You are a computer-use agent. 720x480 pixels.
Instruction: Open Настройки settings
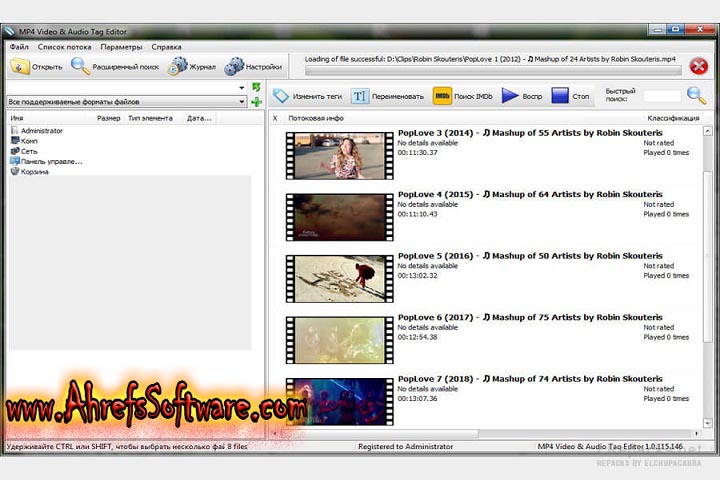[x=252, y=67]
